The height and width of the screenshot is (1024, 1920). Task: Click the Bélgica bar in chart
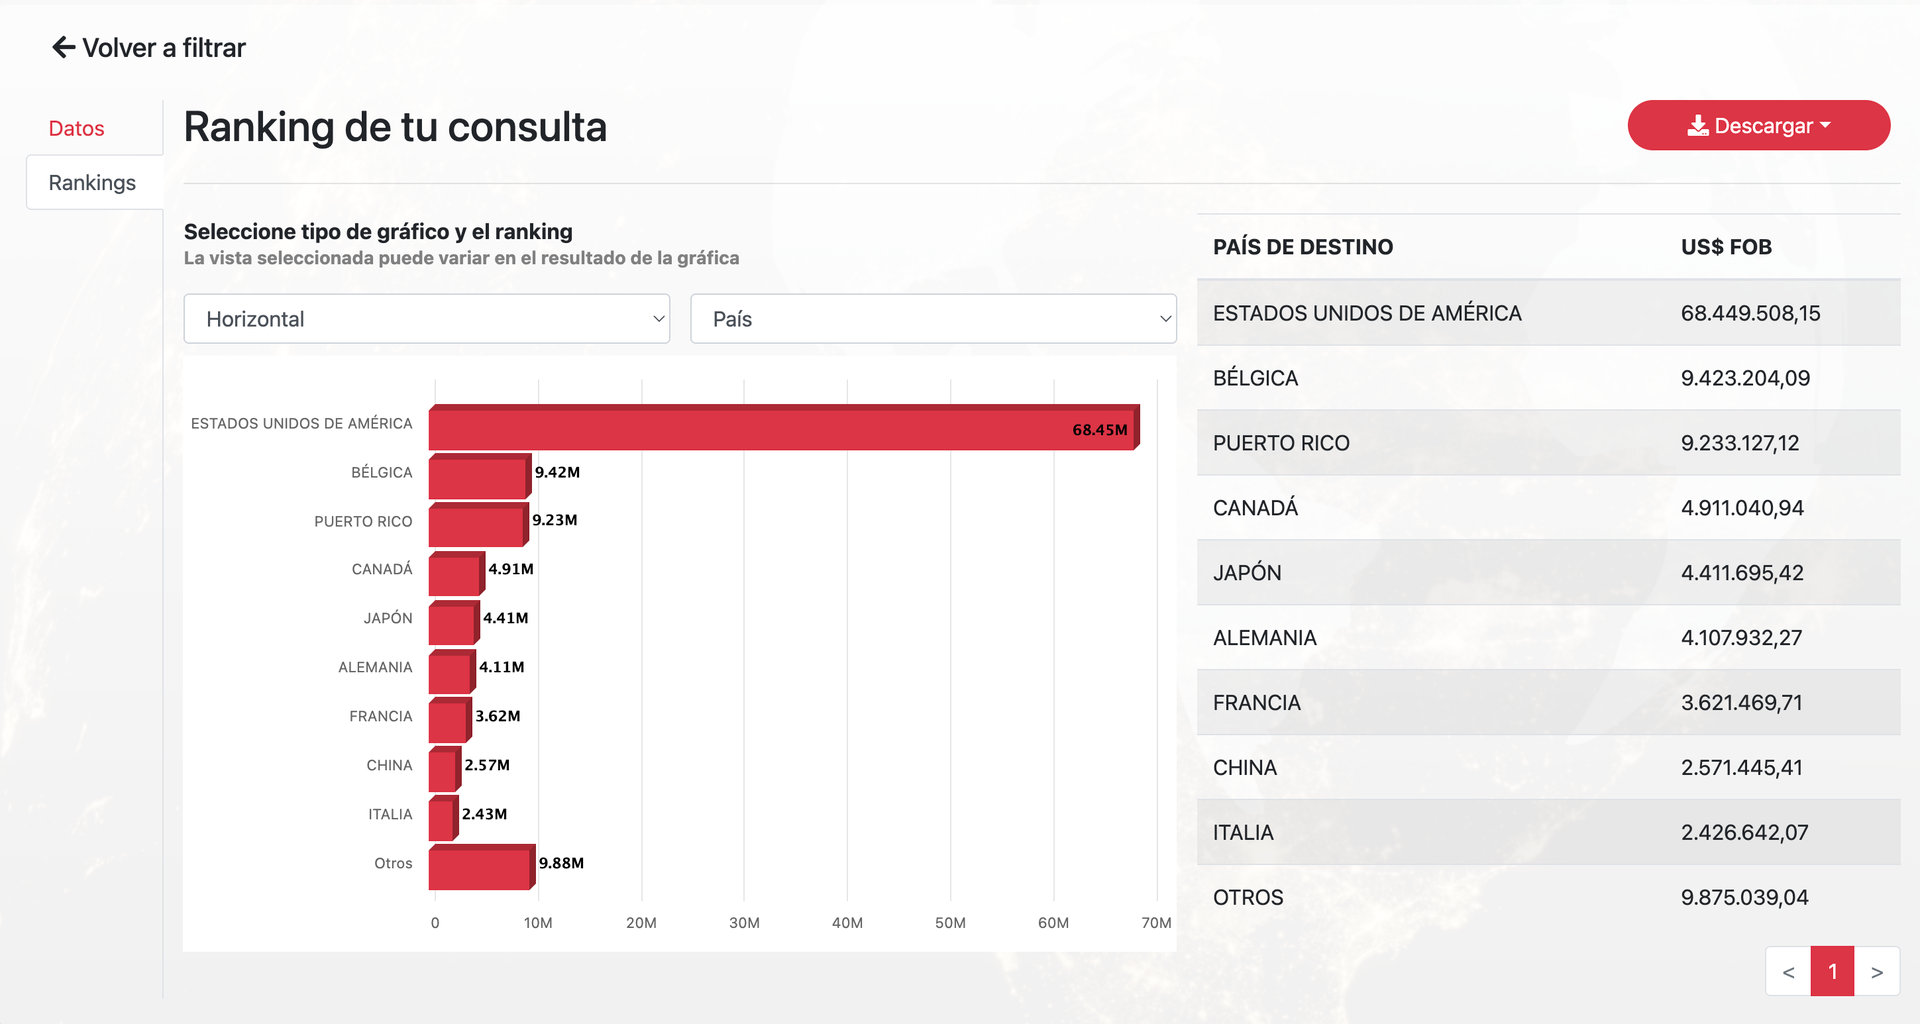(480, 476)
